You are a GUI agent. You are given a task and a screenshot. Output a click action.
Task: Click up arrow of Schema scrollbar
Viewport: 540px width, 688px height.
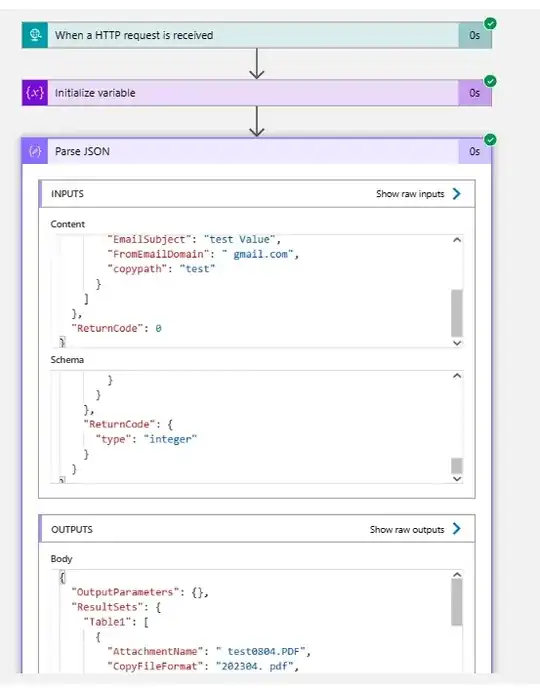pyautogui.click(x=457, y=376)
